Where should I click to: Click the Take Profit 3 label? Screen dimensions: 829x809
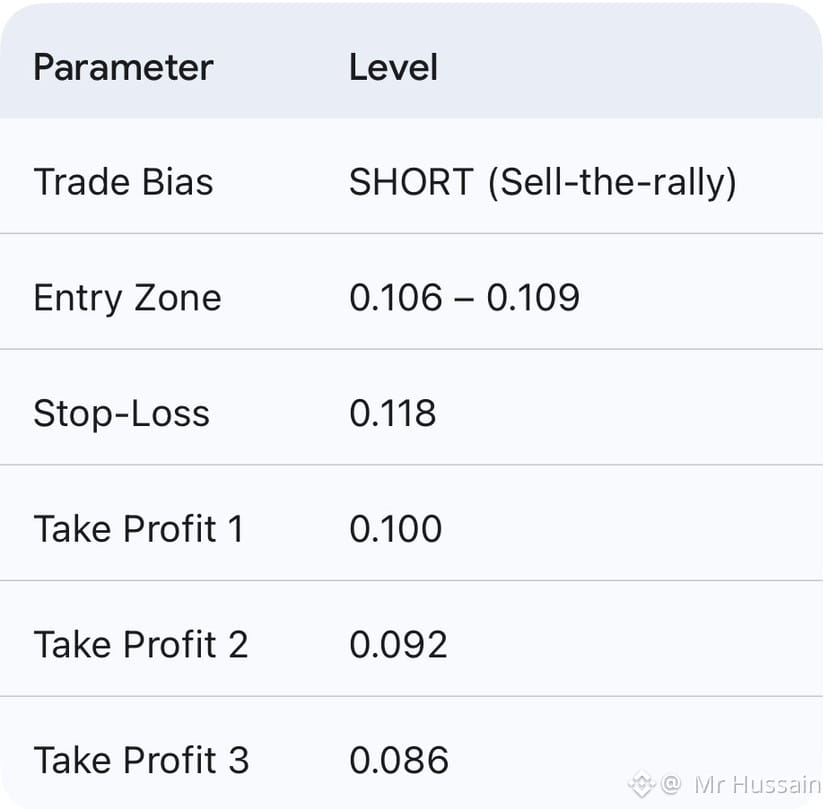141,761
